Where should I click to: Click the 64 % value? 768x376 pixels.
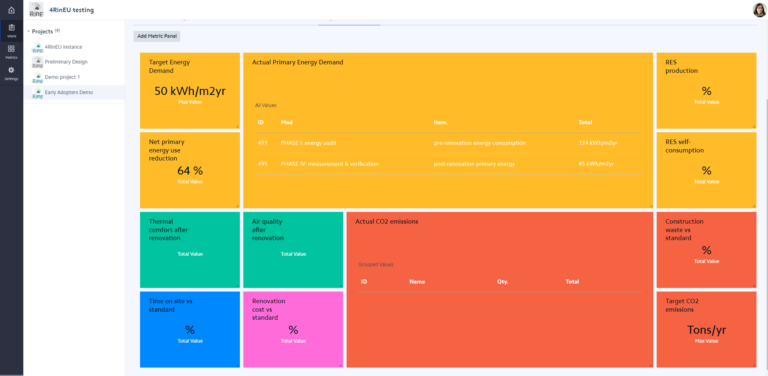[190, 171]
